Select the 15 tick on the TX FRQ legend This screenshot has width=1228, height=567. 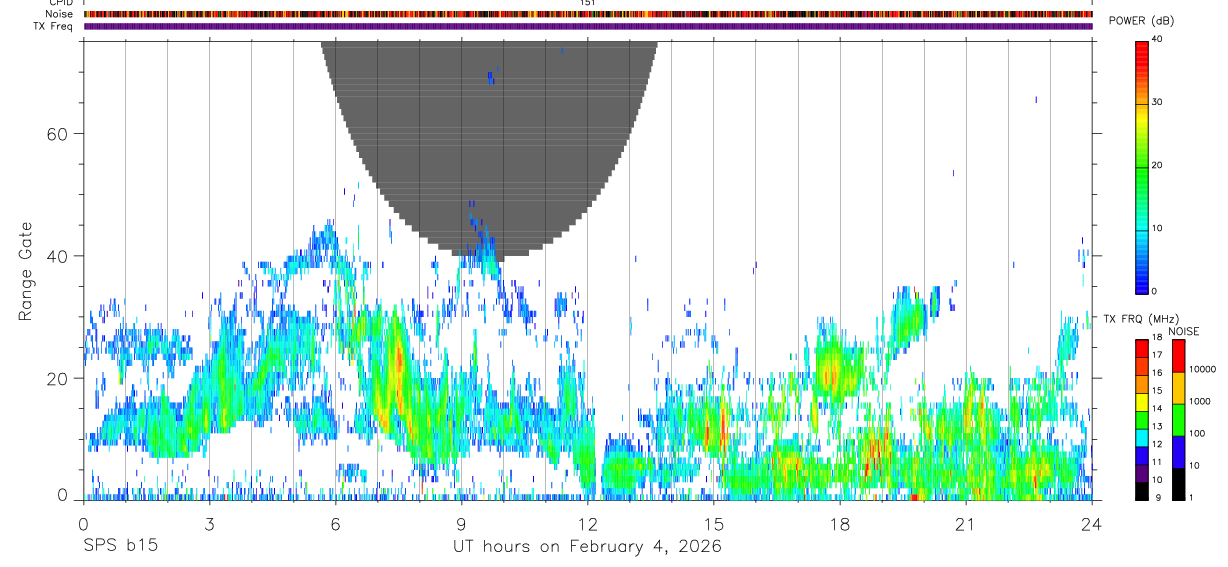click(1158, 390)
